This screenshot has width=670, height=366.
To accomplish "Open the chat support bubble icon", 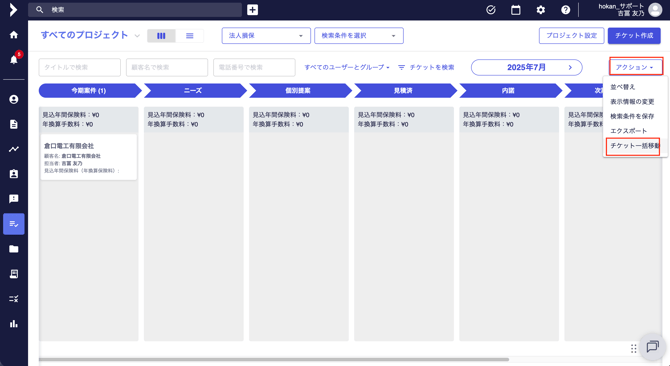I will click(652, 346).
